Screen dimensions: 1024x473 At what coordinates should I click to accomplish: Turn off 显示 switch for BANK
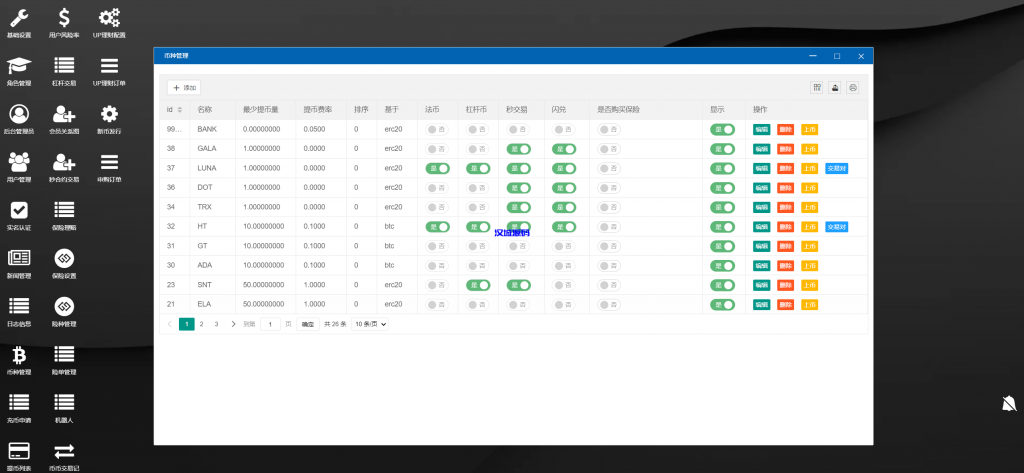[x=722, y=129]
